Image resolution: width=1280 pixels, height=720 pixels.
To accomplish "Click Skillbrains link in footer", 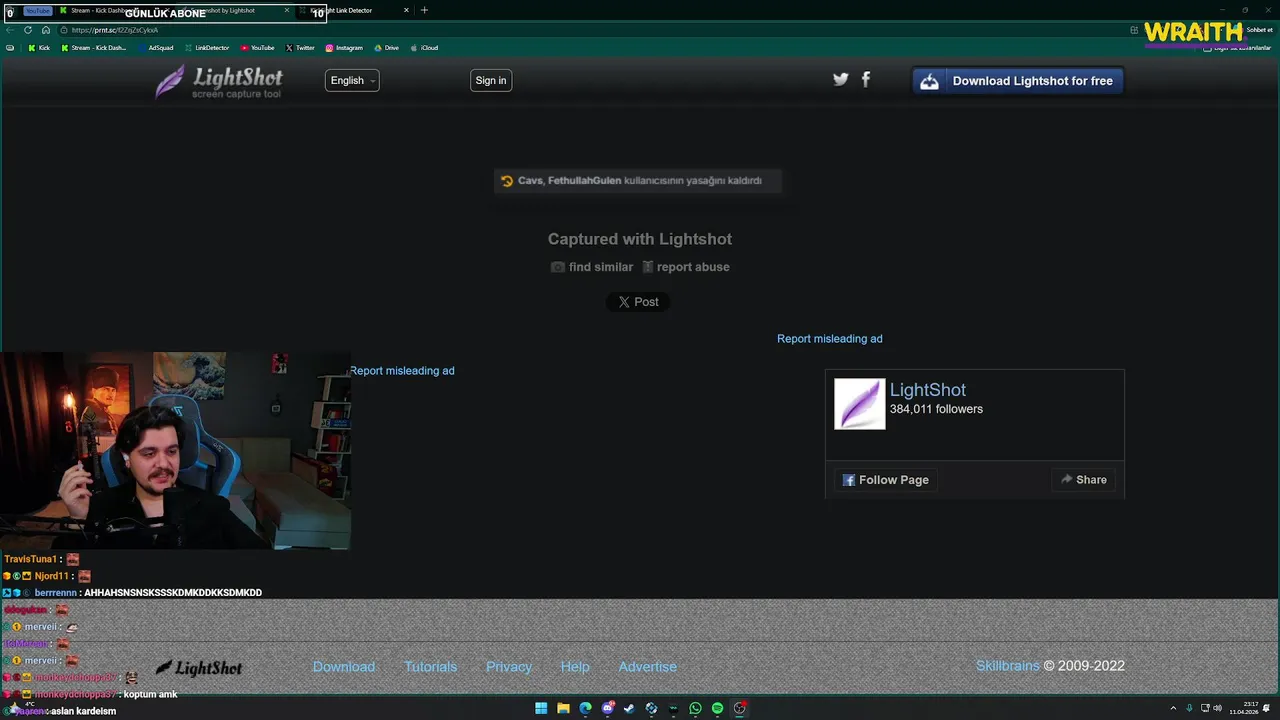I will pos(1008,666).
